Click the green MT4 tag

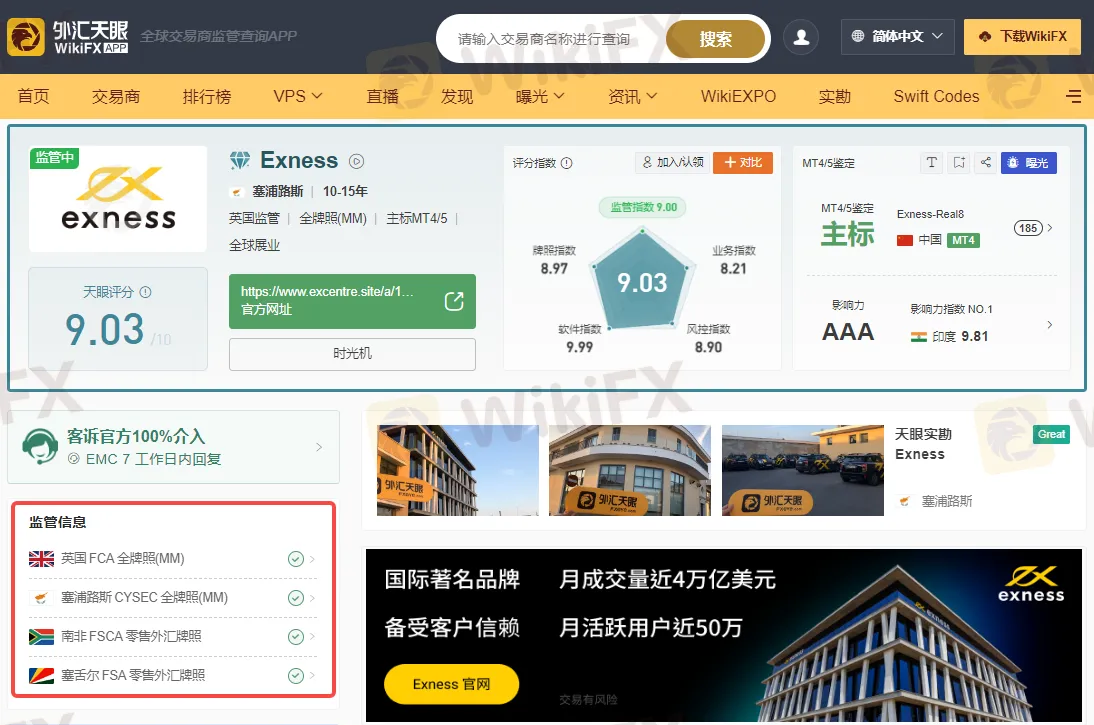964,240
